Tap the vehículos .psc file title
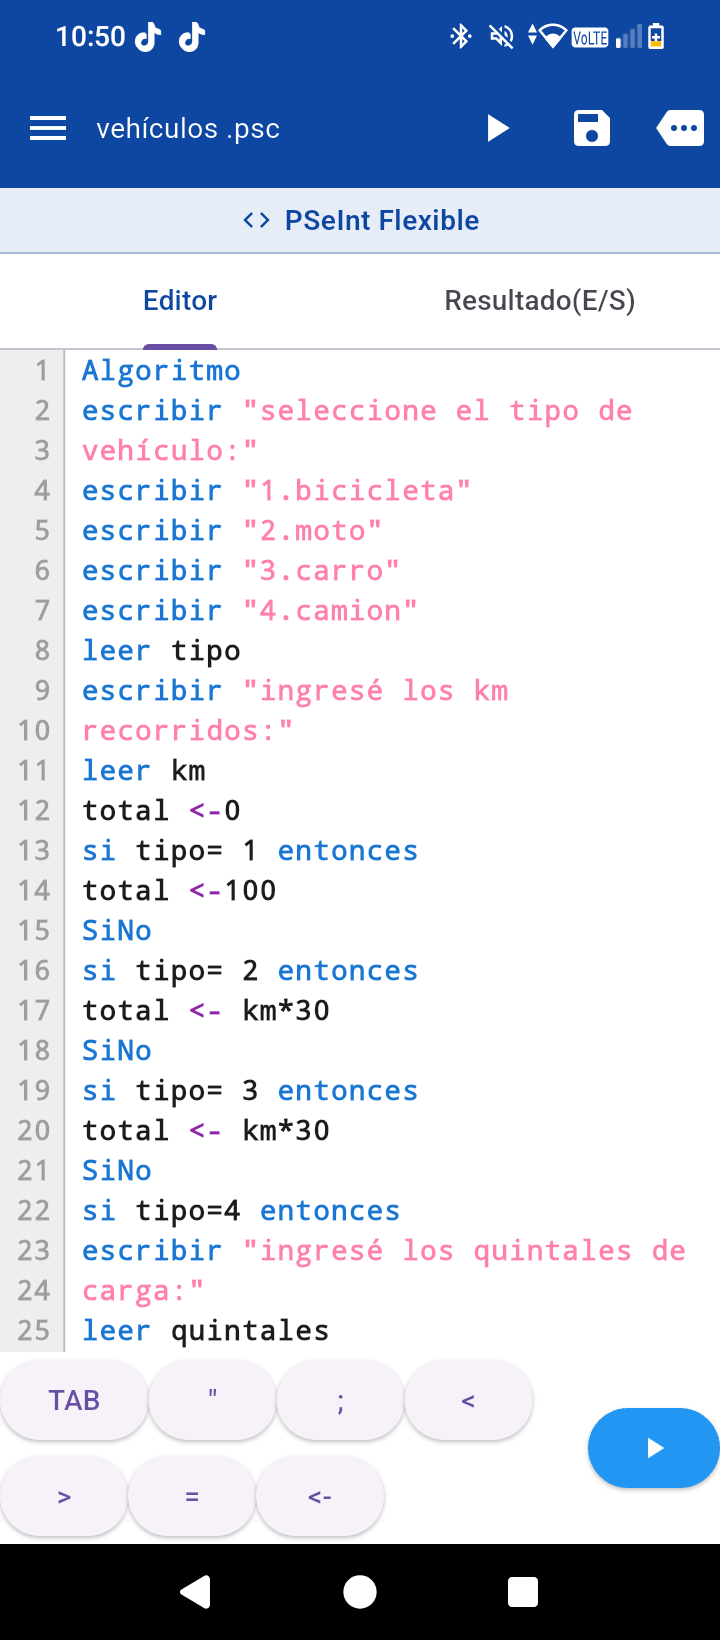The width and height of the screenshot is (720, 1640). pos(188,129)
